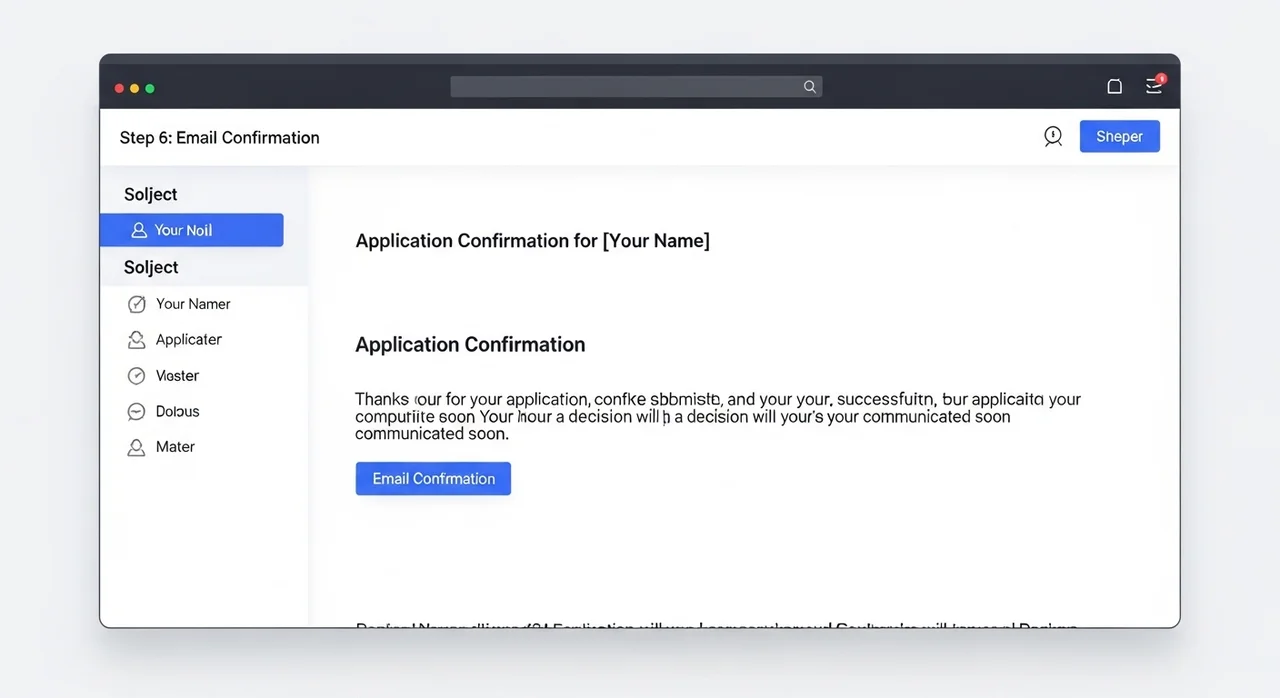Click the red close window dot
The width and height of the screenshot is (1280, 698).
120,88
